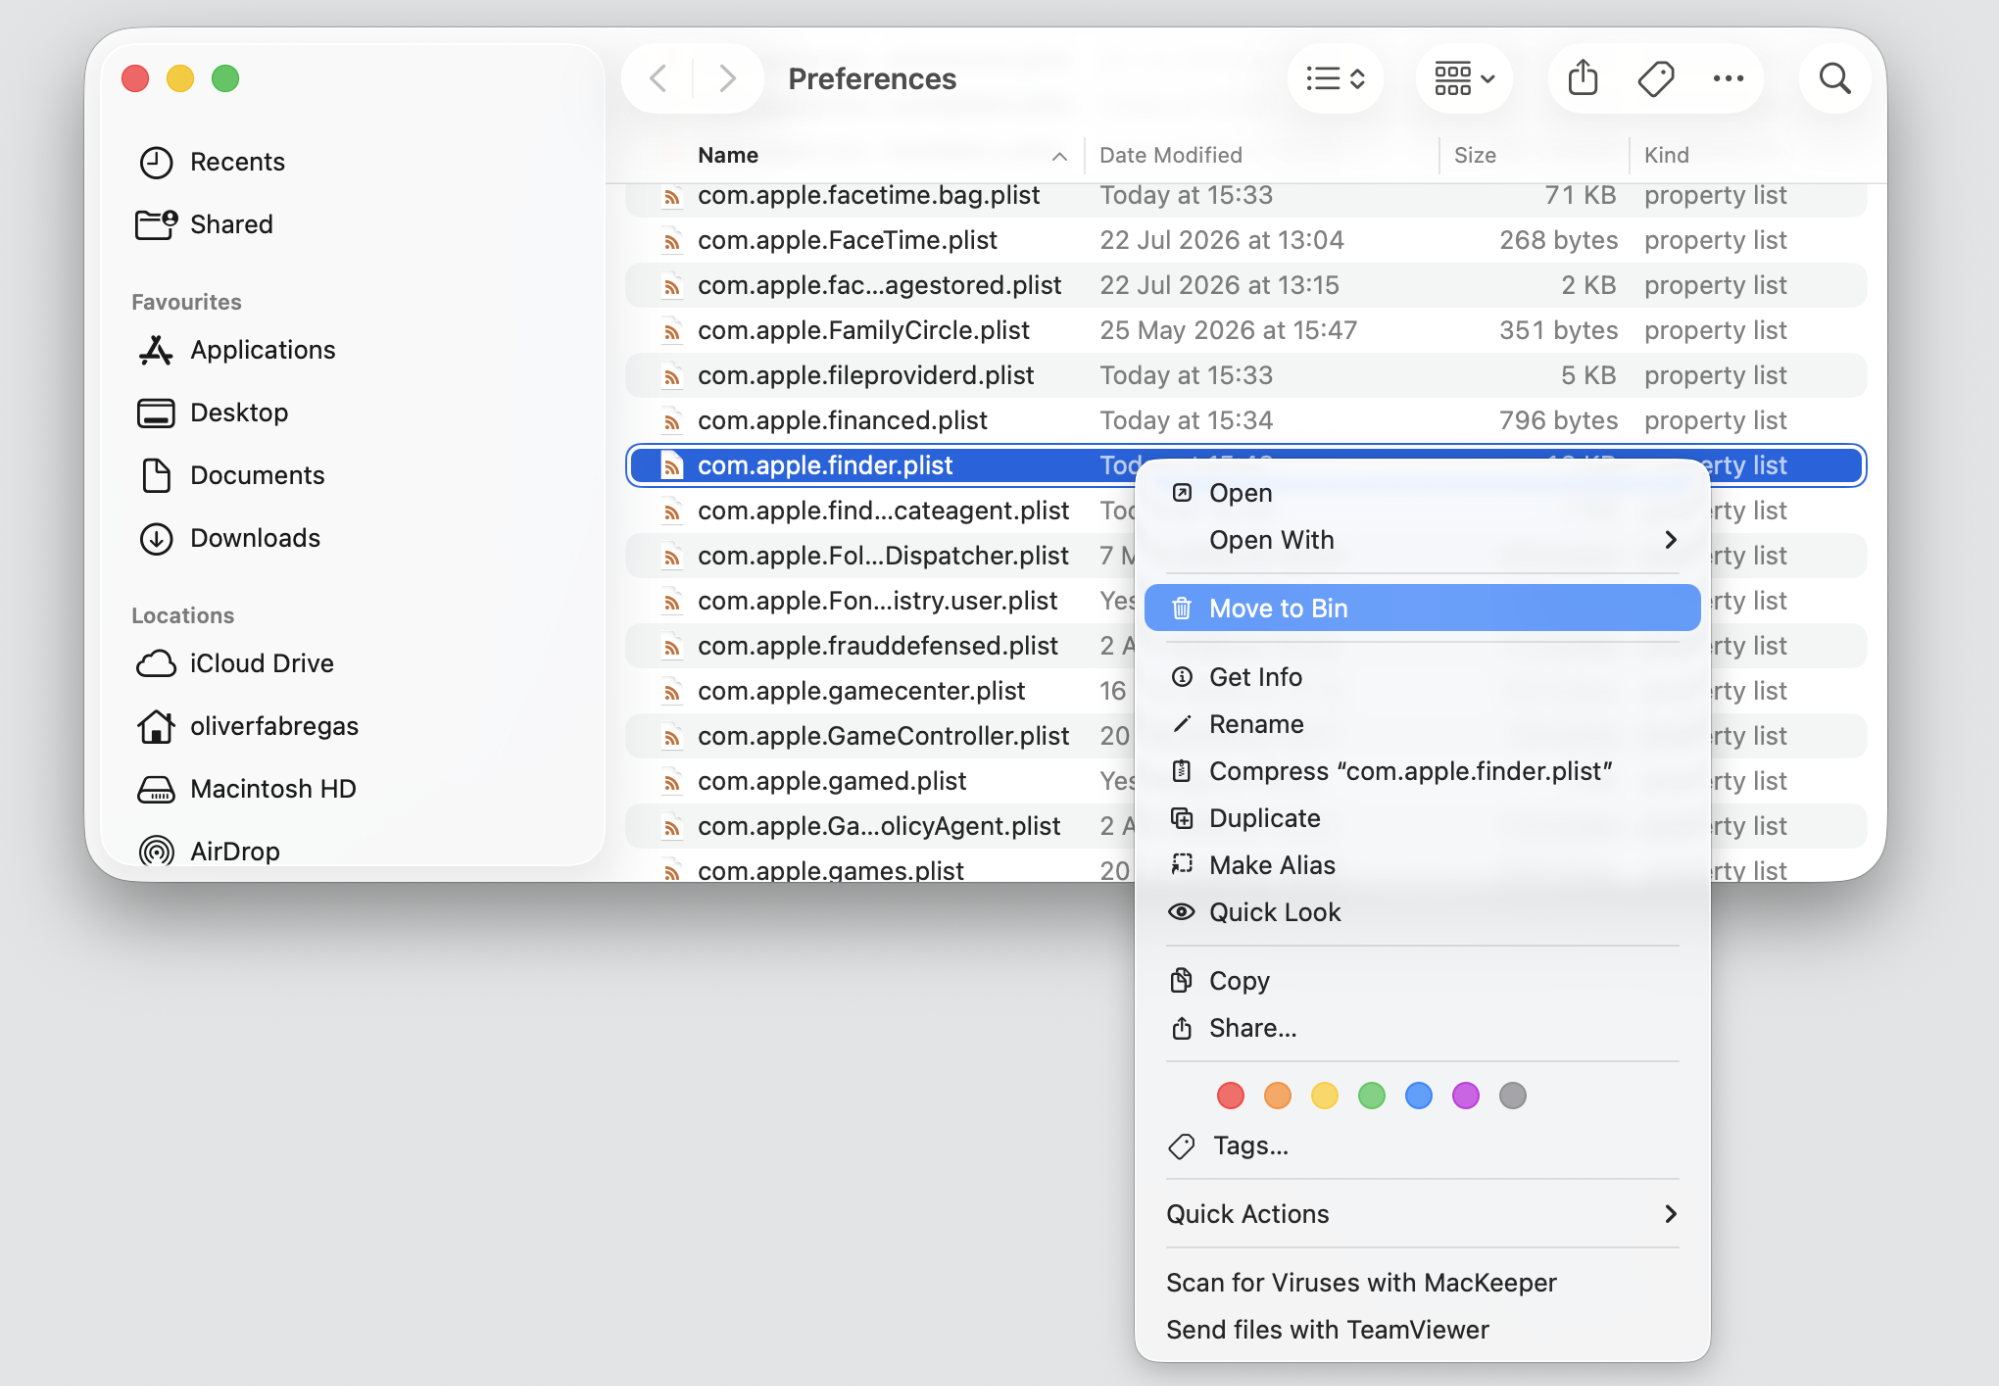The width and height of the screenshot is (1999, 1386).
Task: Choose Get Info from the context menu
Action: point(1422,677)
